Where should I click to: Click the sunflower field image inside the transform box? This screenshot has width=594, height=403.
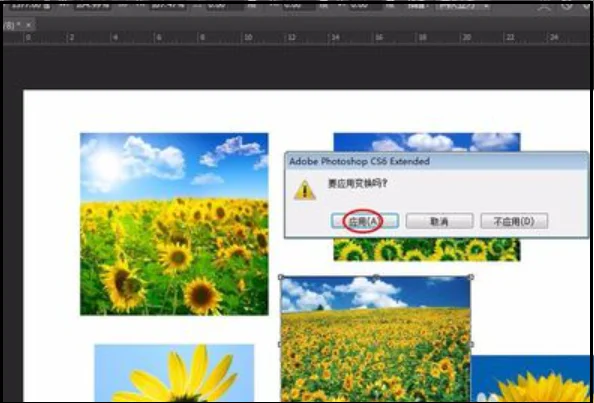click(x=376, y=339)
